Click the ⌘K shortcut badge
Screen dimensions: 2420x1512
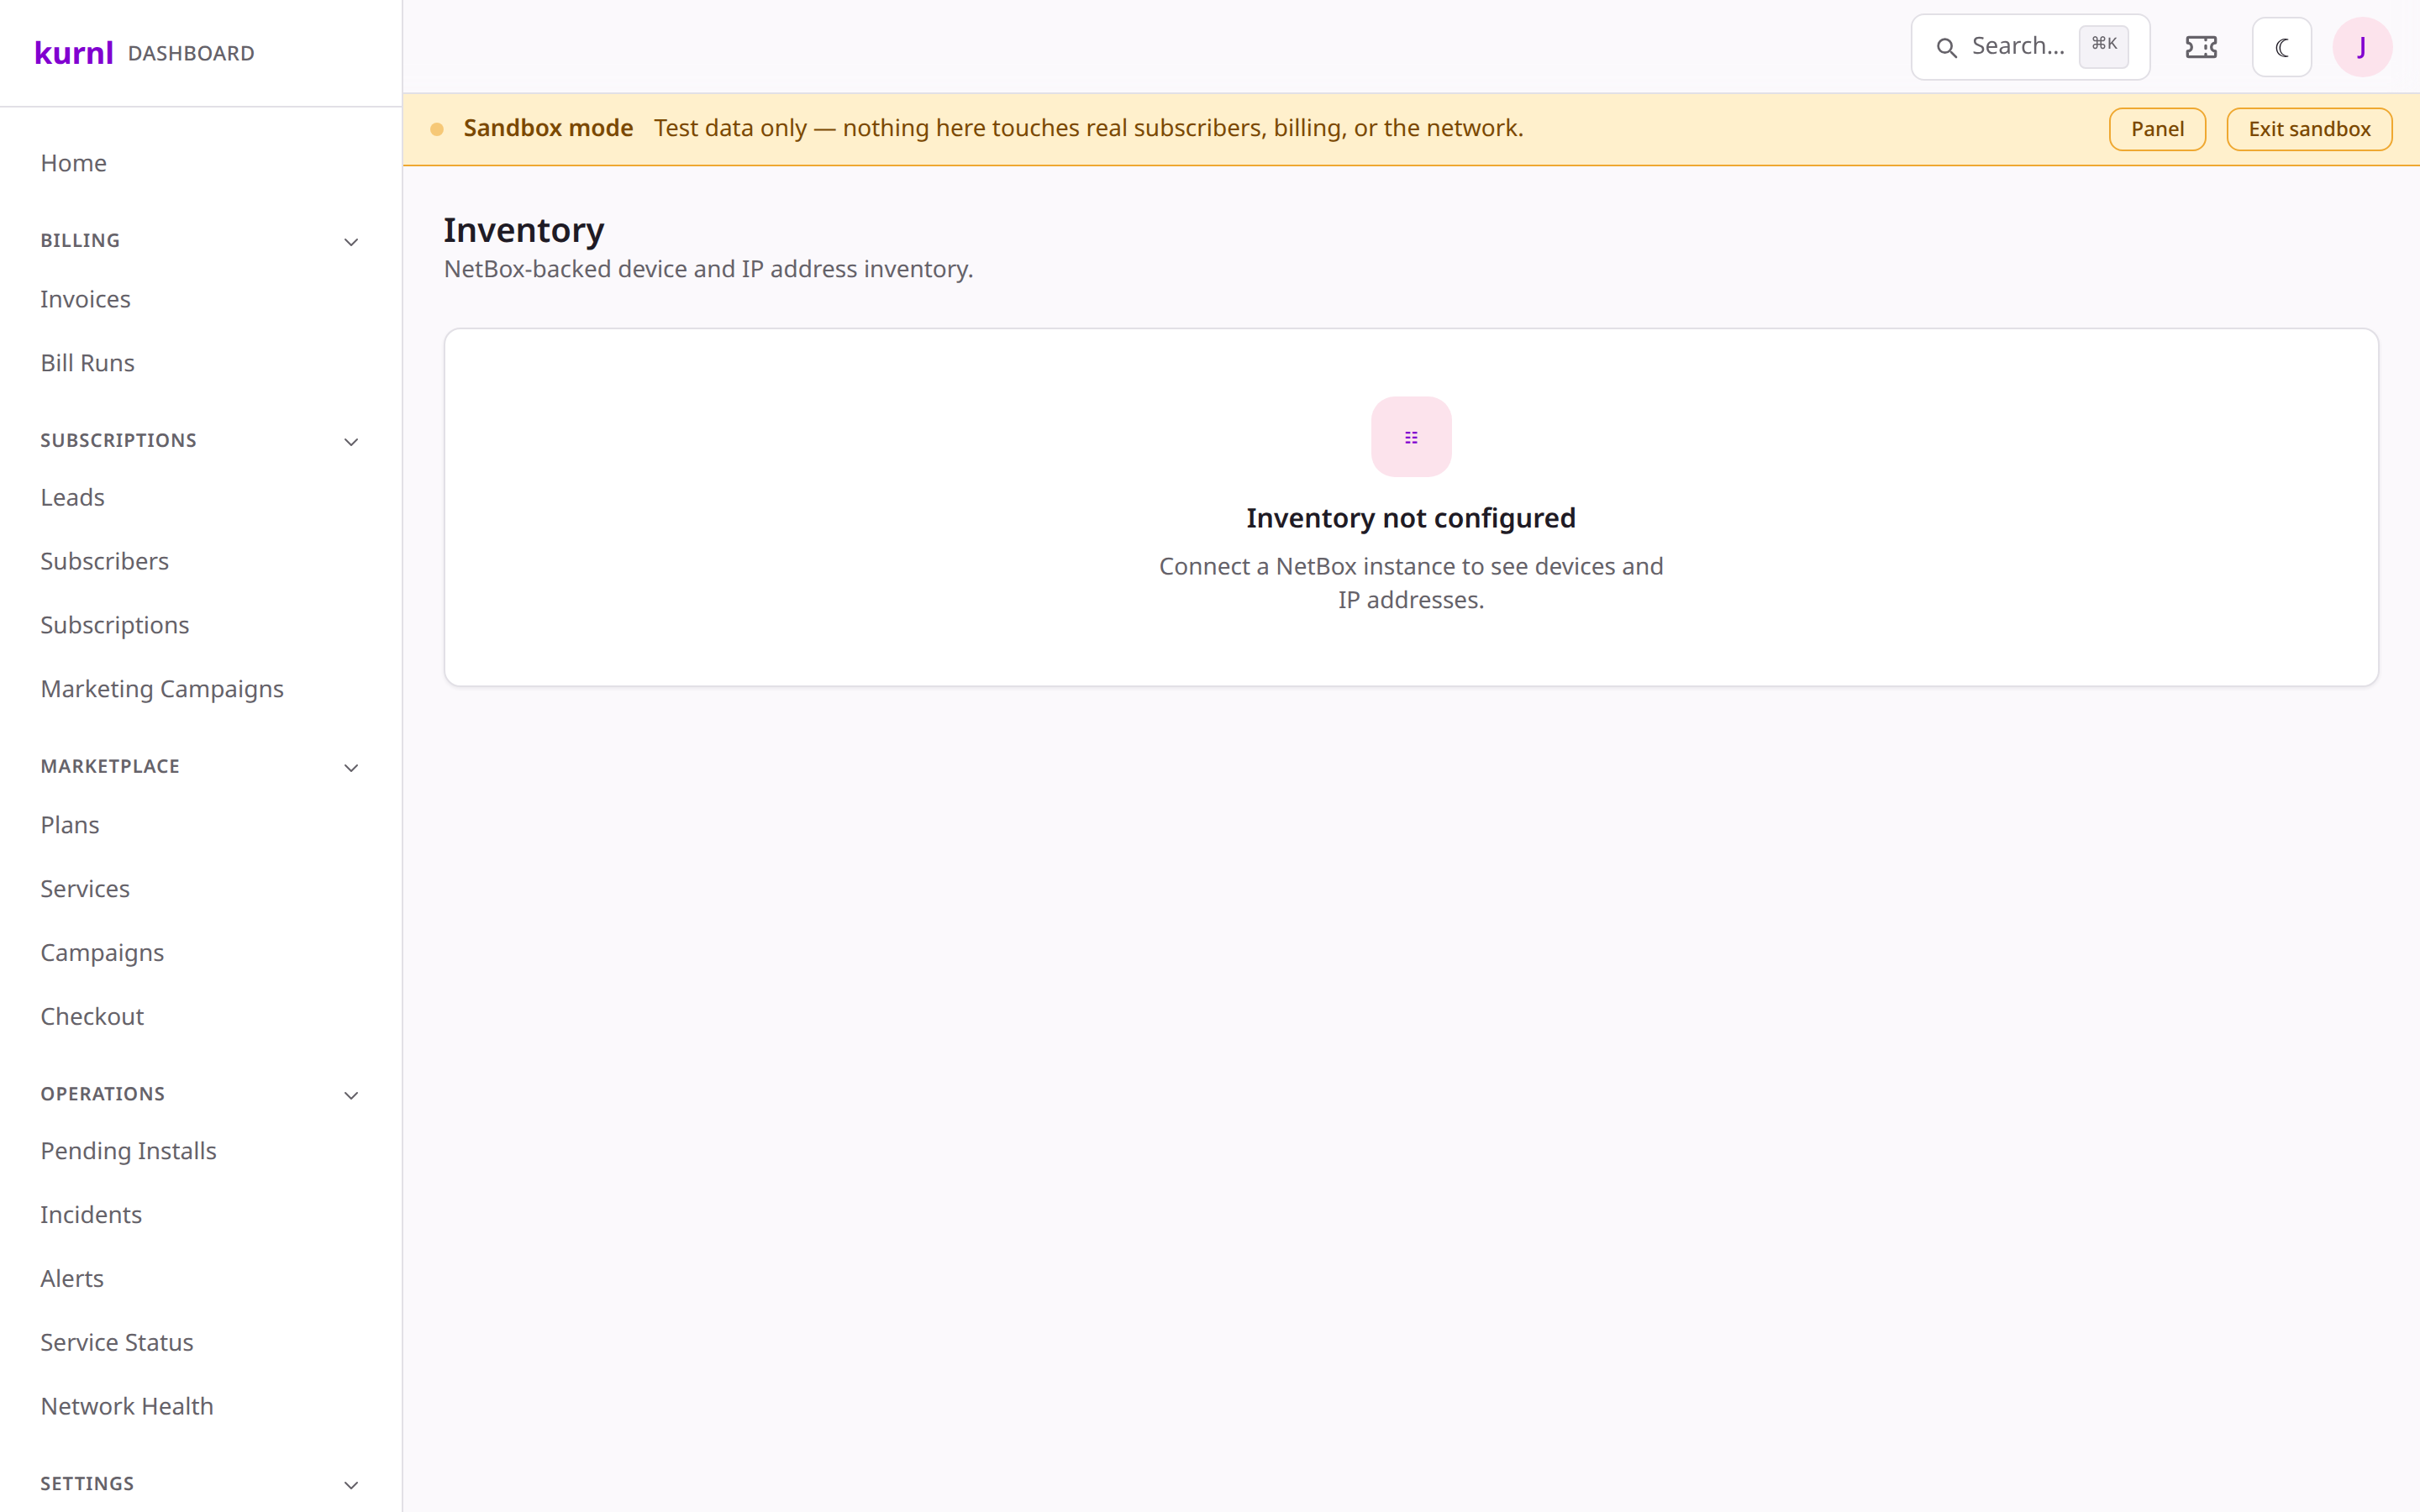[2104, 45]
